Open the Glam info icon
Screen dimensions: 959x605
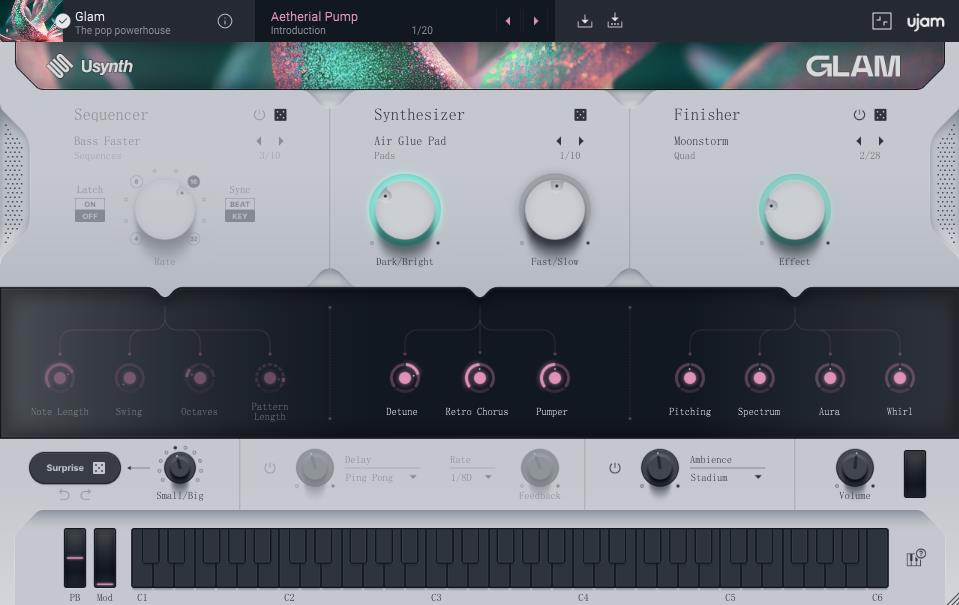click(x=224, y=21)
